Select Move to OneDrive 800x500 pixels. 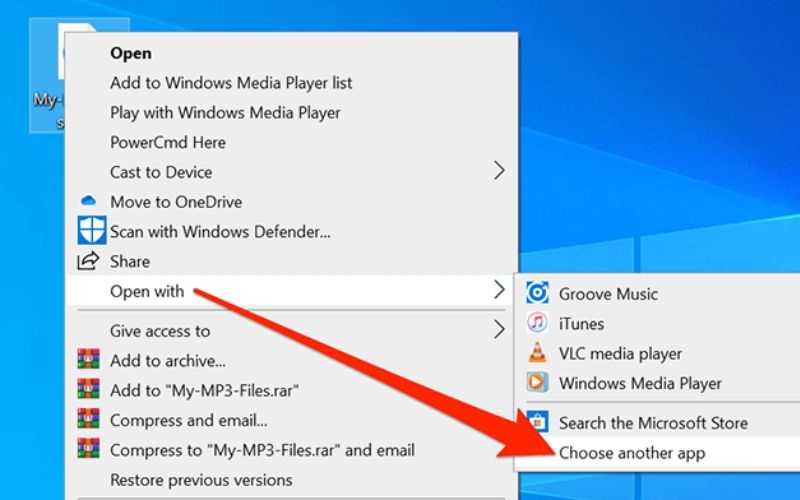[291, 202]
